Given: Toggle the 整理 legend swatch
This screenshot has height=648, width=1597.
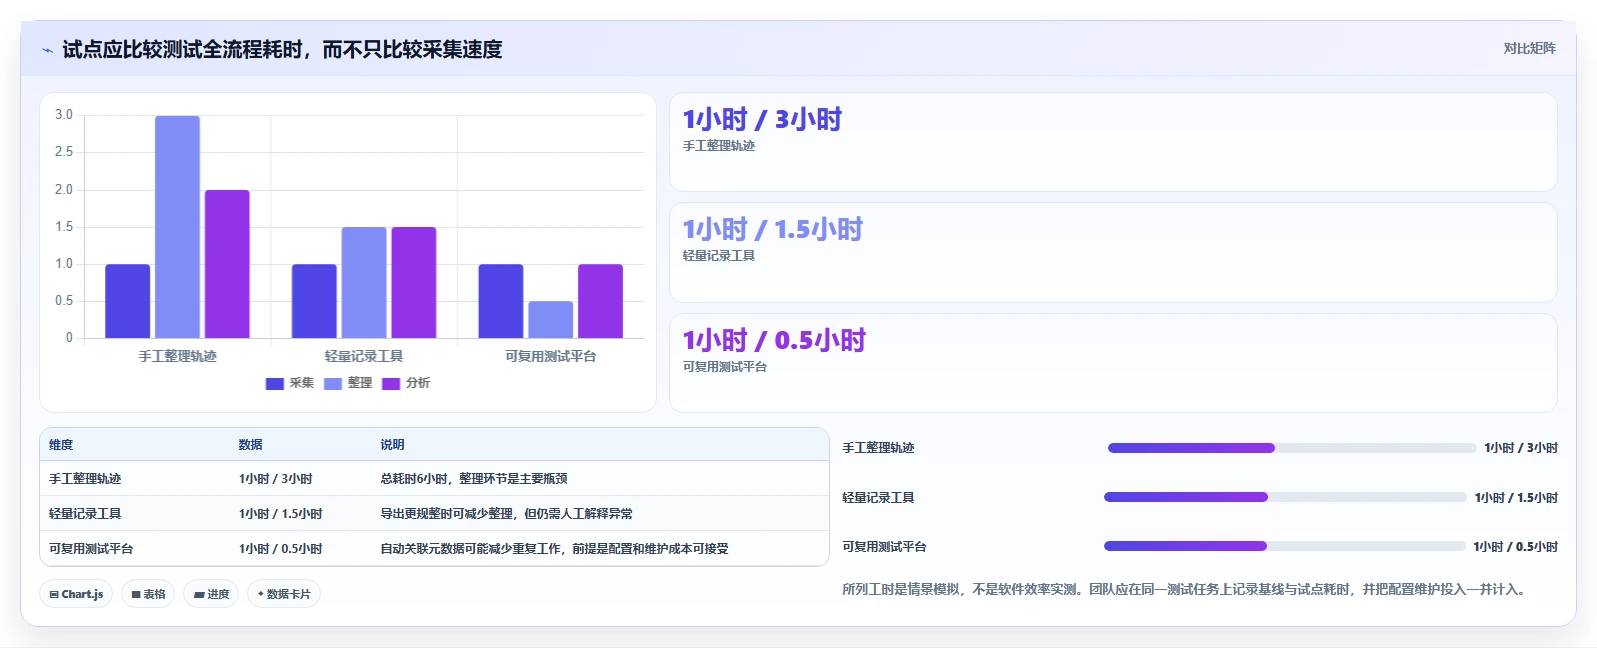Looking at the screenshot, I should (333, 383).
